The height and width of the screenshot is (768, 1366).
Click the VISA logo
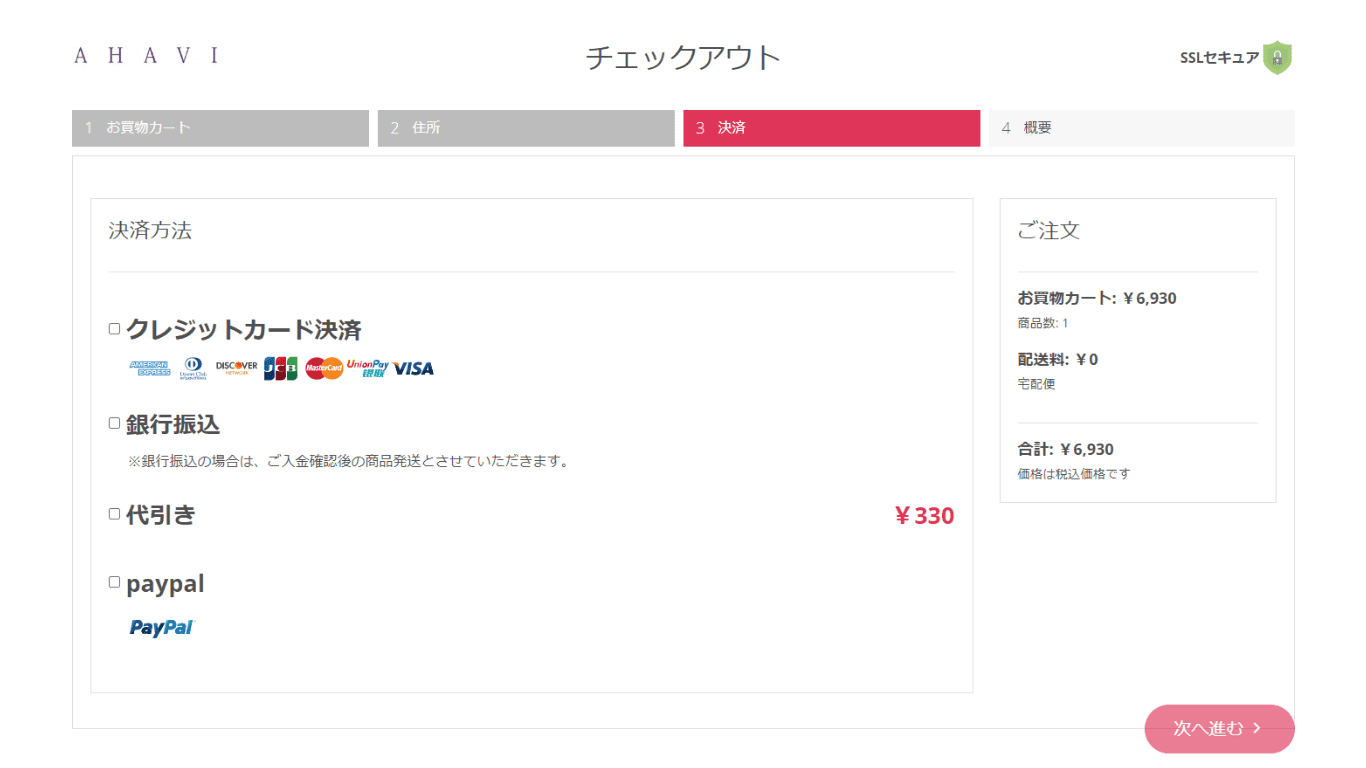point(413,368)
